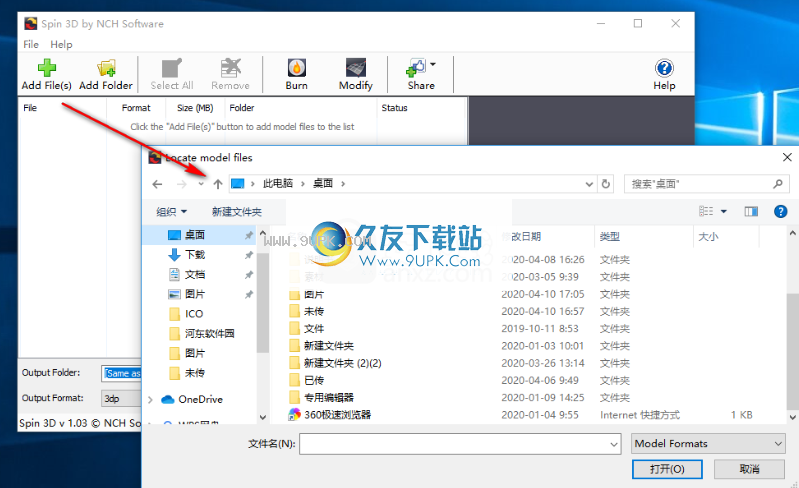Click the Size (MB) column header

(x=195, y=107)
